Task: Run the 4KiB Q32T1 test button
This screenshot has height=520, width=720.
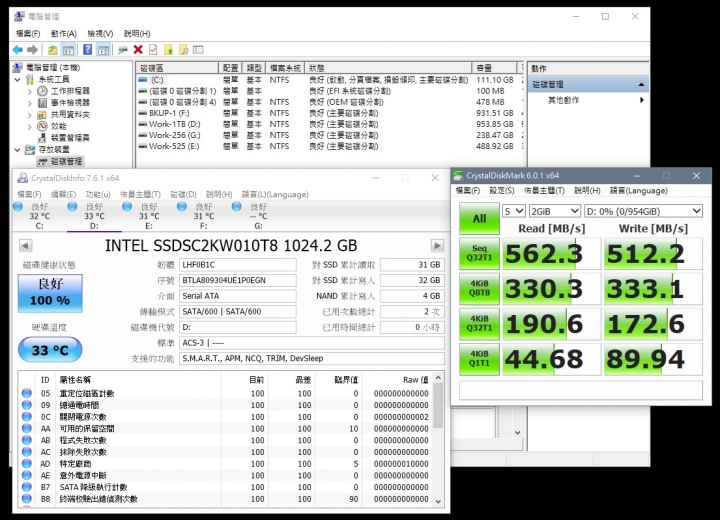Action: (x=479, y=324)
